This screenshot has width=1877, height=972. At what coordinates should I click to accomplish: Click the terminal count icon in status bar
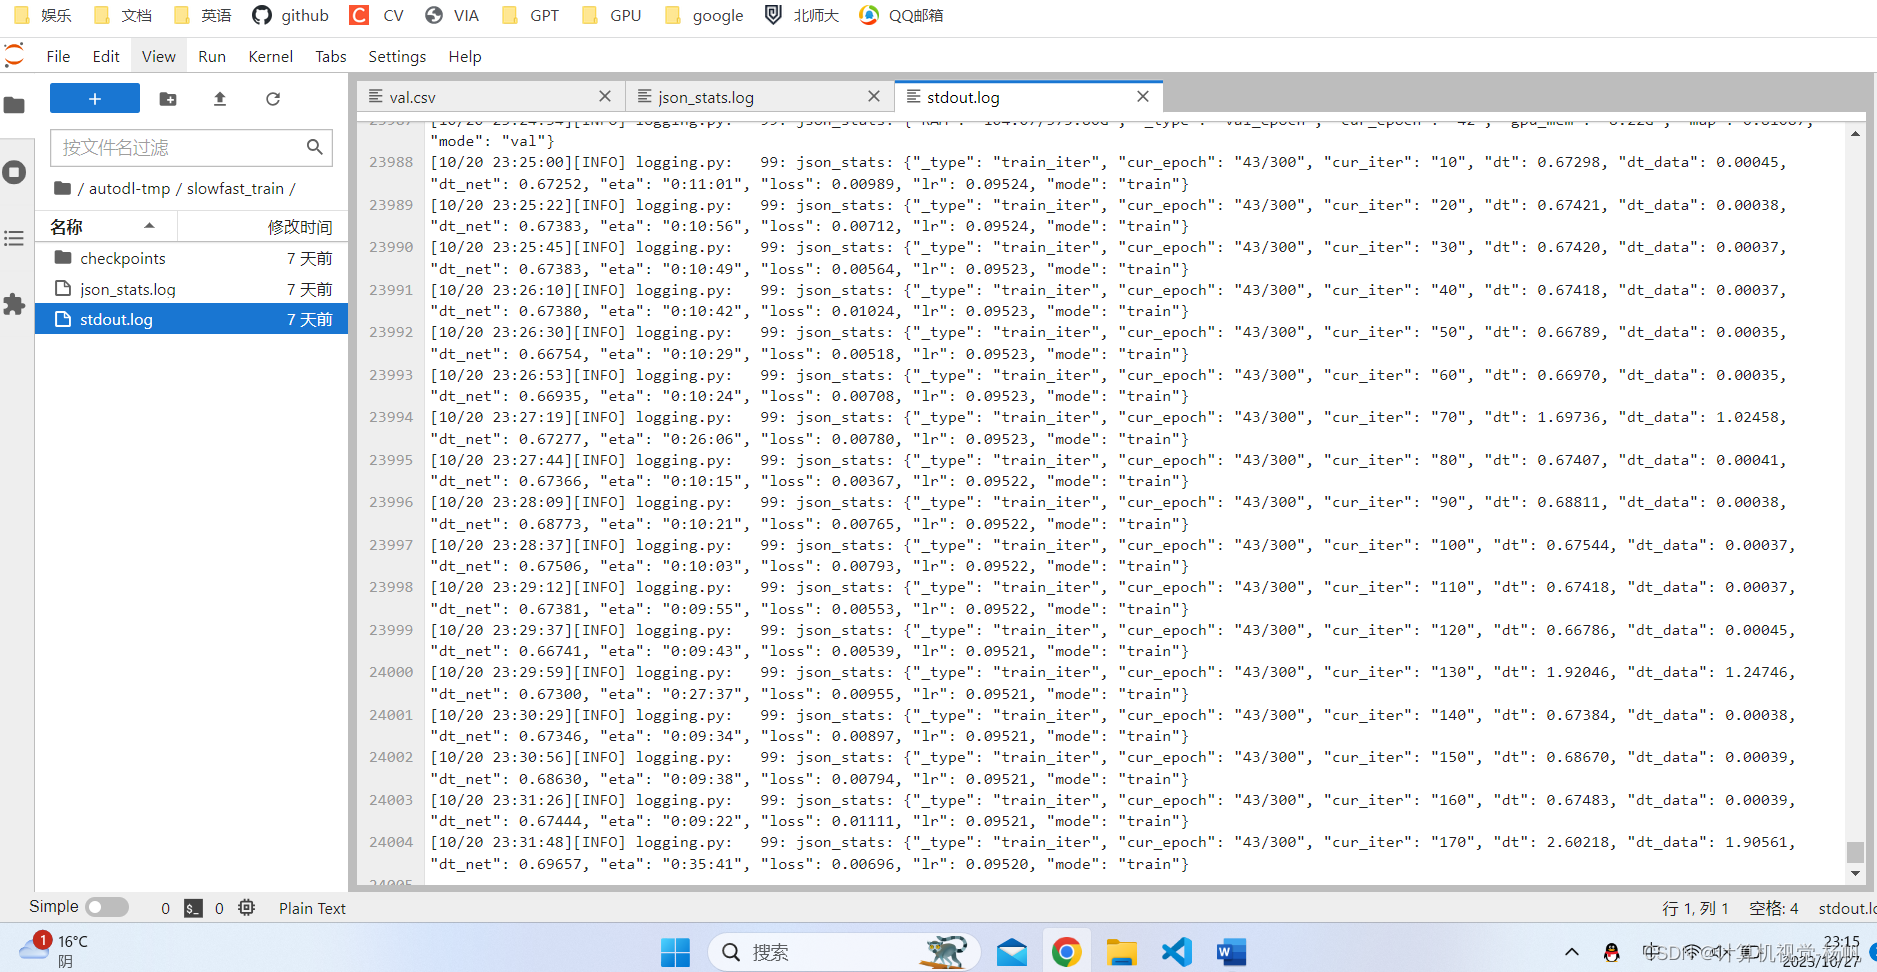point(194,908)
